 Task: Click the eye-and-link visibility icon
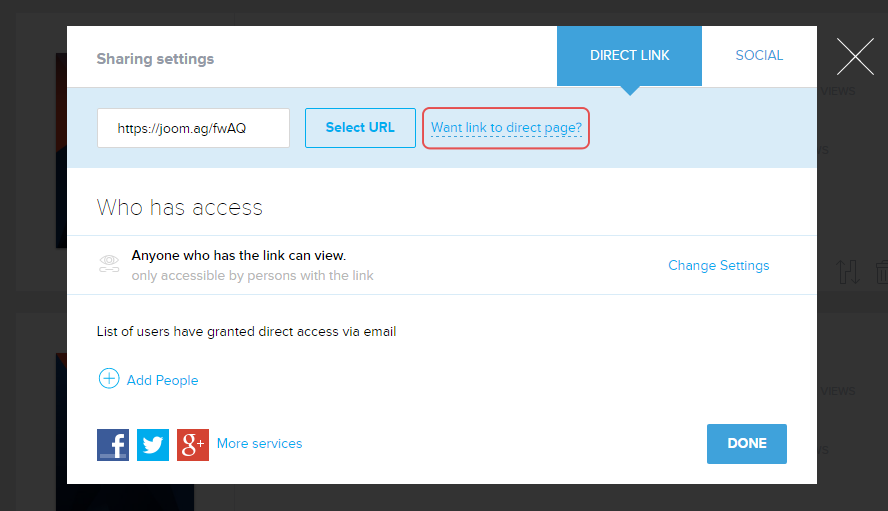(109, 264)
